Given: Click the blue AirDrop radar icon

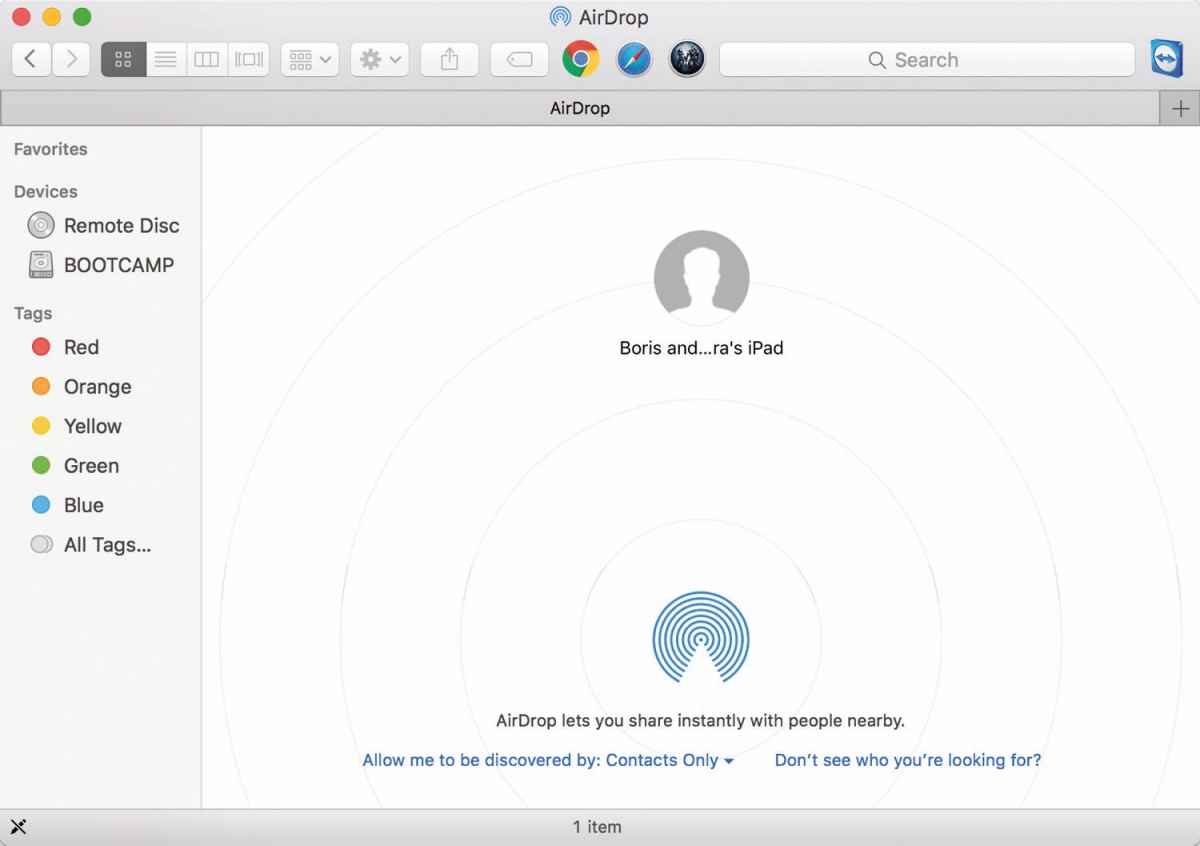Looking at the screenshot, I should pyautogui.click(x=701, y=636).
